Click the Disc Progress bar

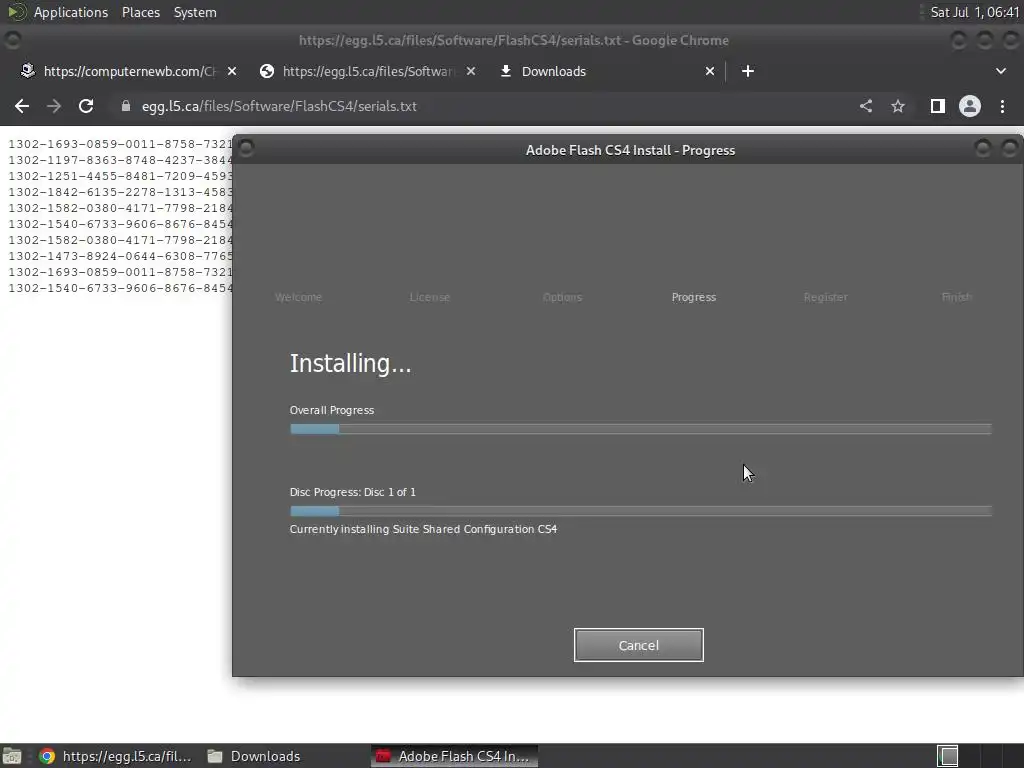coord(641,511)
